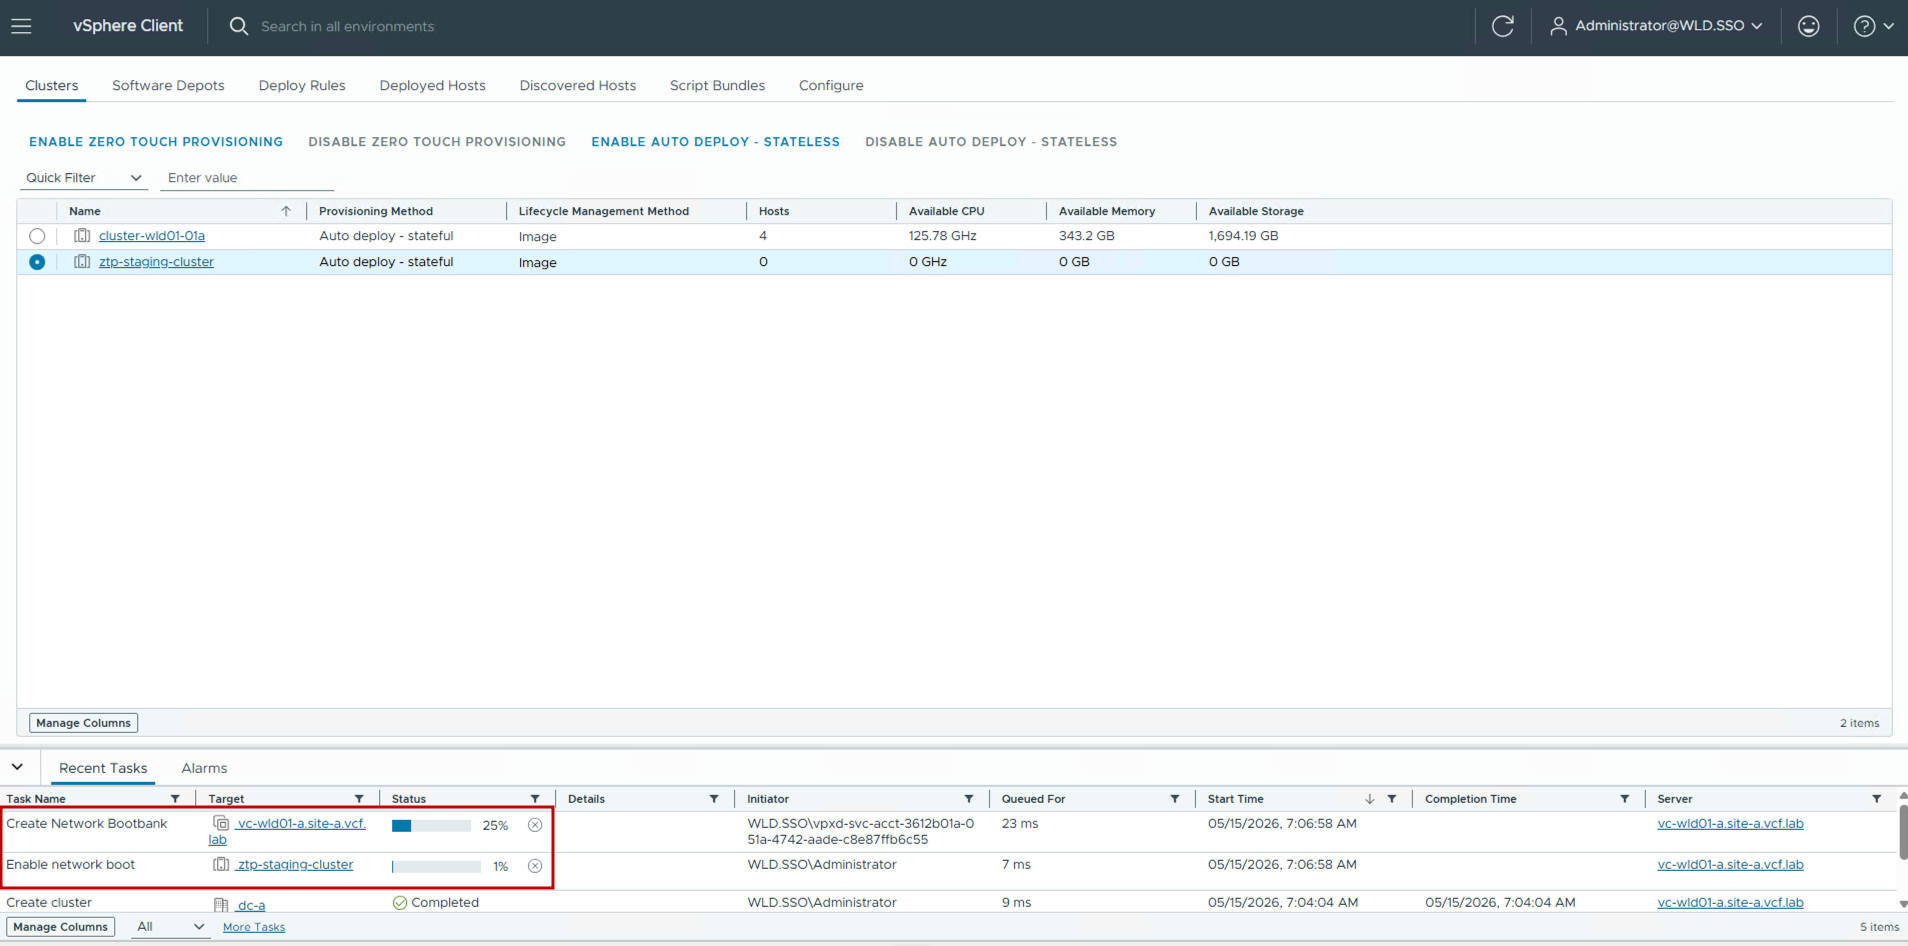Viewport: 1908px width, 946px height.
Task: Filter the Status column in tasks
Action: click(535, 799)
